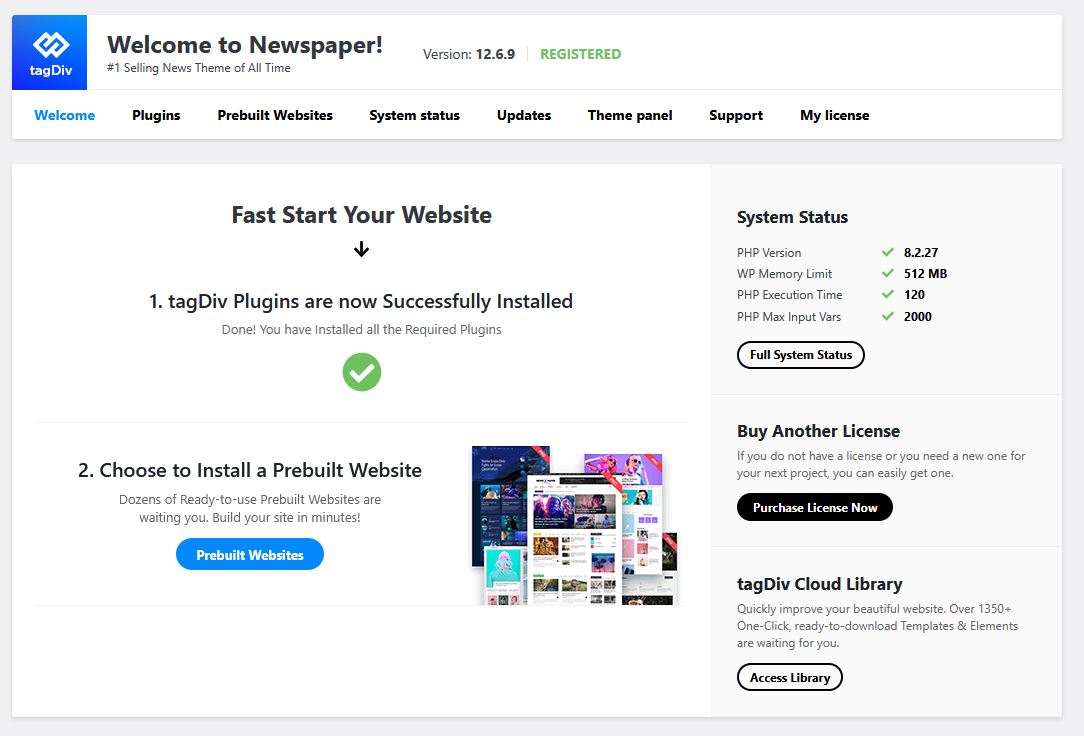The image size is (1084, 736).
Task: Open Full System Status
Action: [x=801, y=355]
